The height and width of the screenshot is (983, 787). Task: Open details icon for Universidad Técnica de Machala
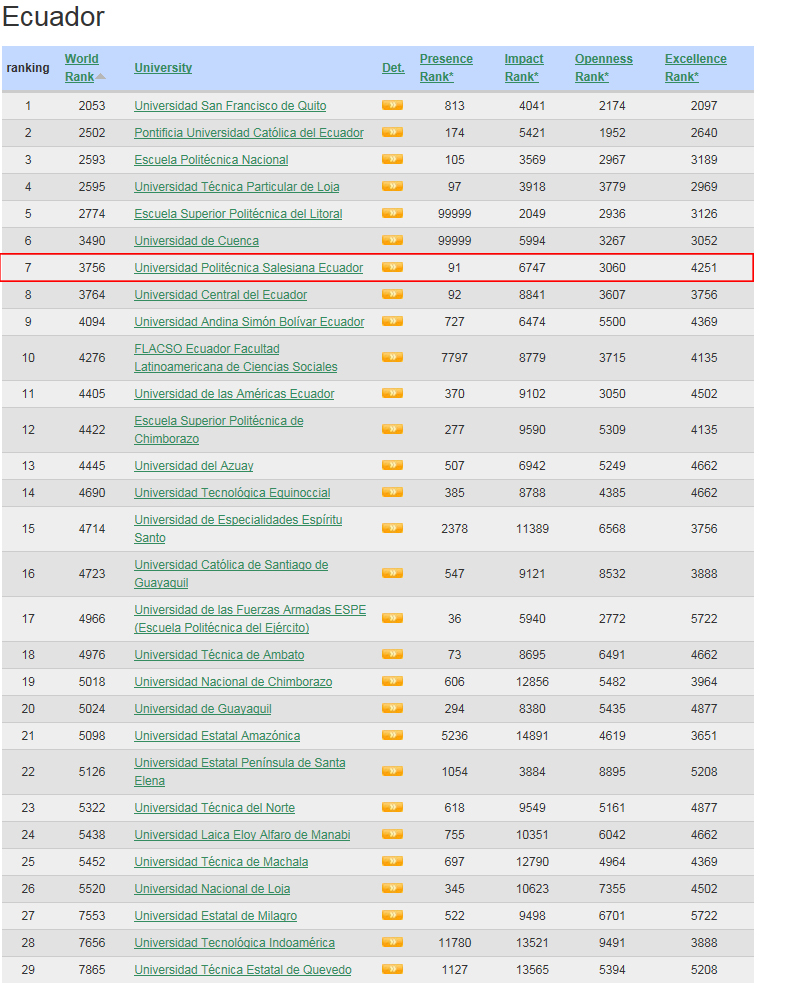[393, 861]
